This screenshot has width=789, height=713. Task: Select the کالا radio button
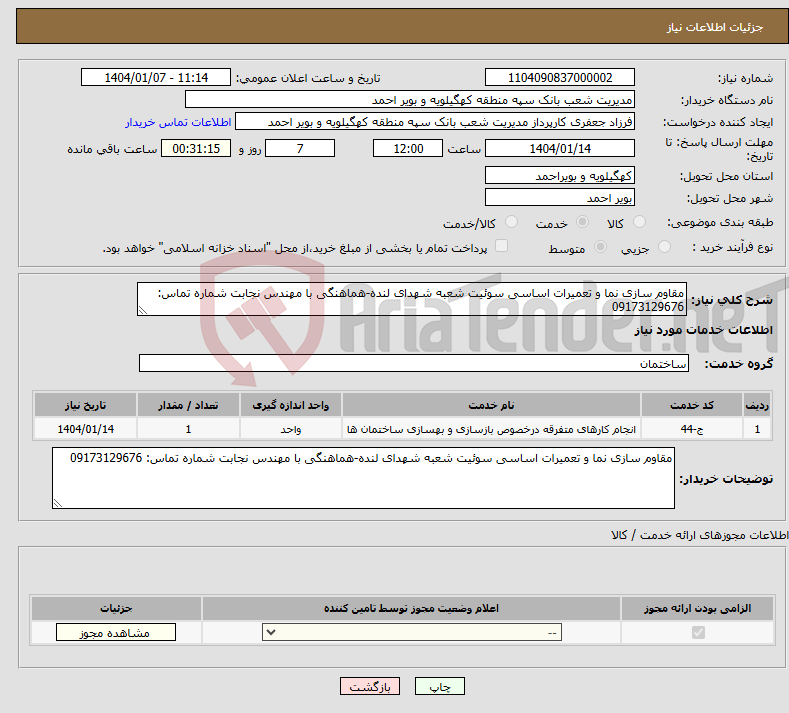pyautogui.click(x=640, y=221)
